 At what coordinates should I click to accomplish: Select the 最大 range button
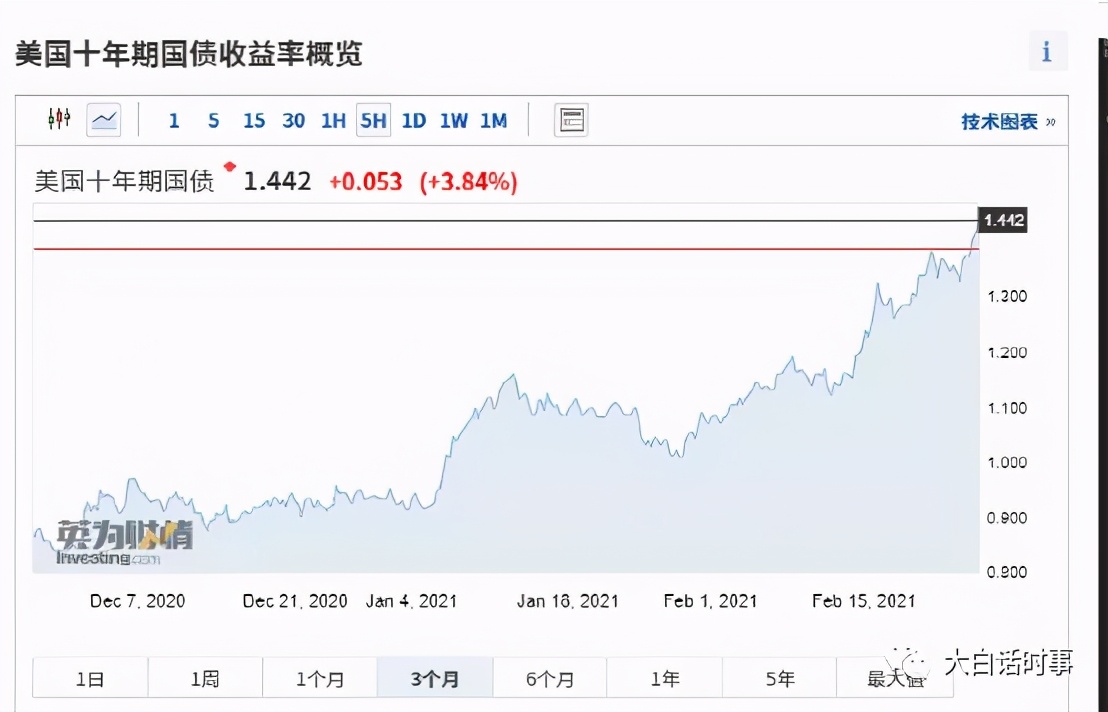pos(895,677)
